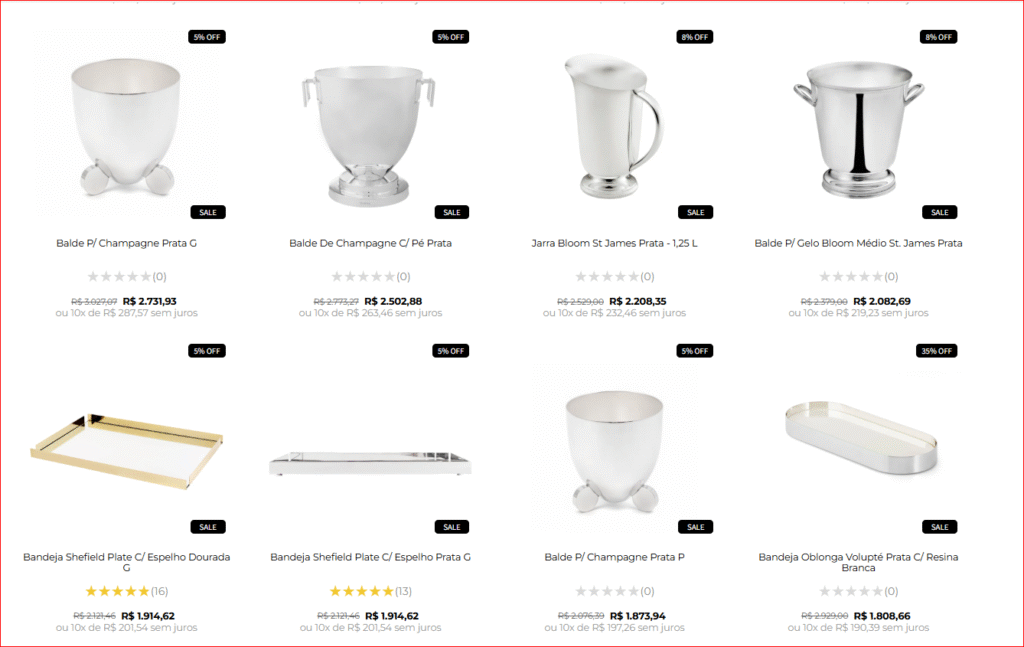
Task: Click Bandeja Oblonga Volupté Prata C/ Resina Branca
Action: pos(858,562)
